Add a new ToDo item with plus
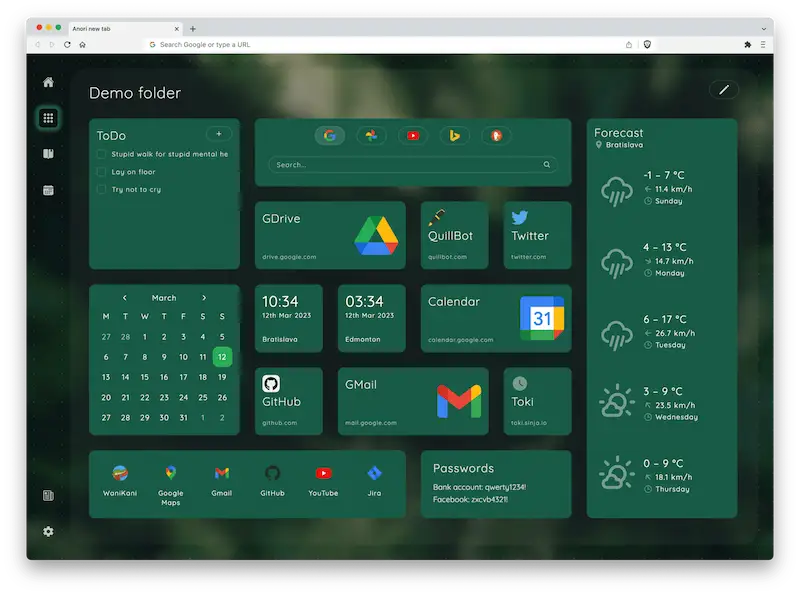 [x=219, y=134]
